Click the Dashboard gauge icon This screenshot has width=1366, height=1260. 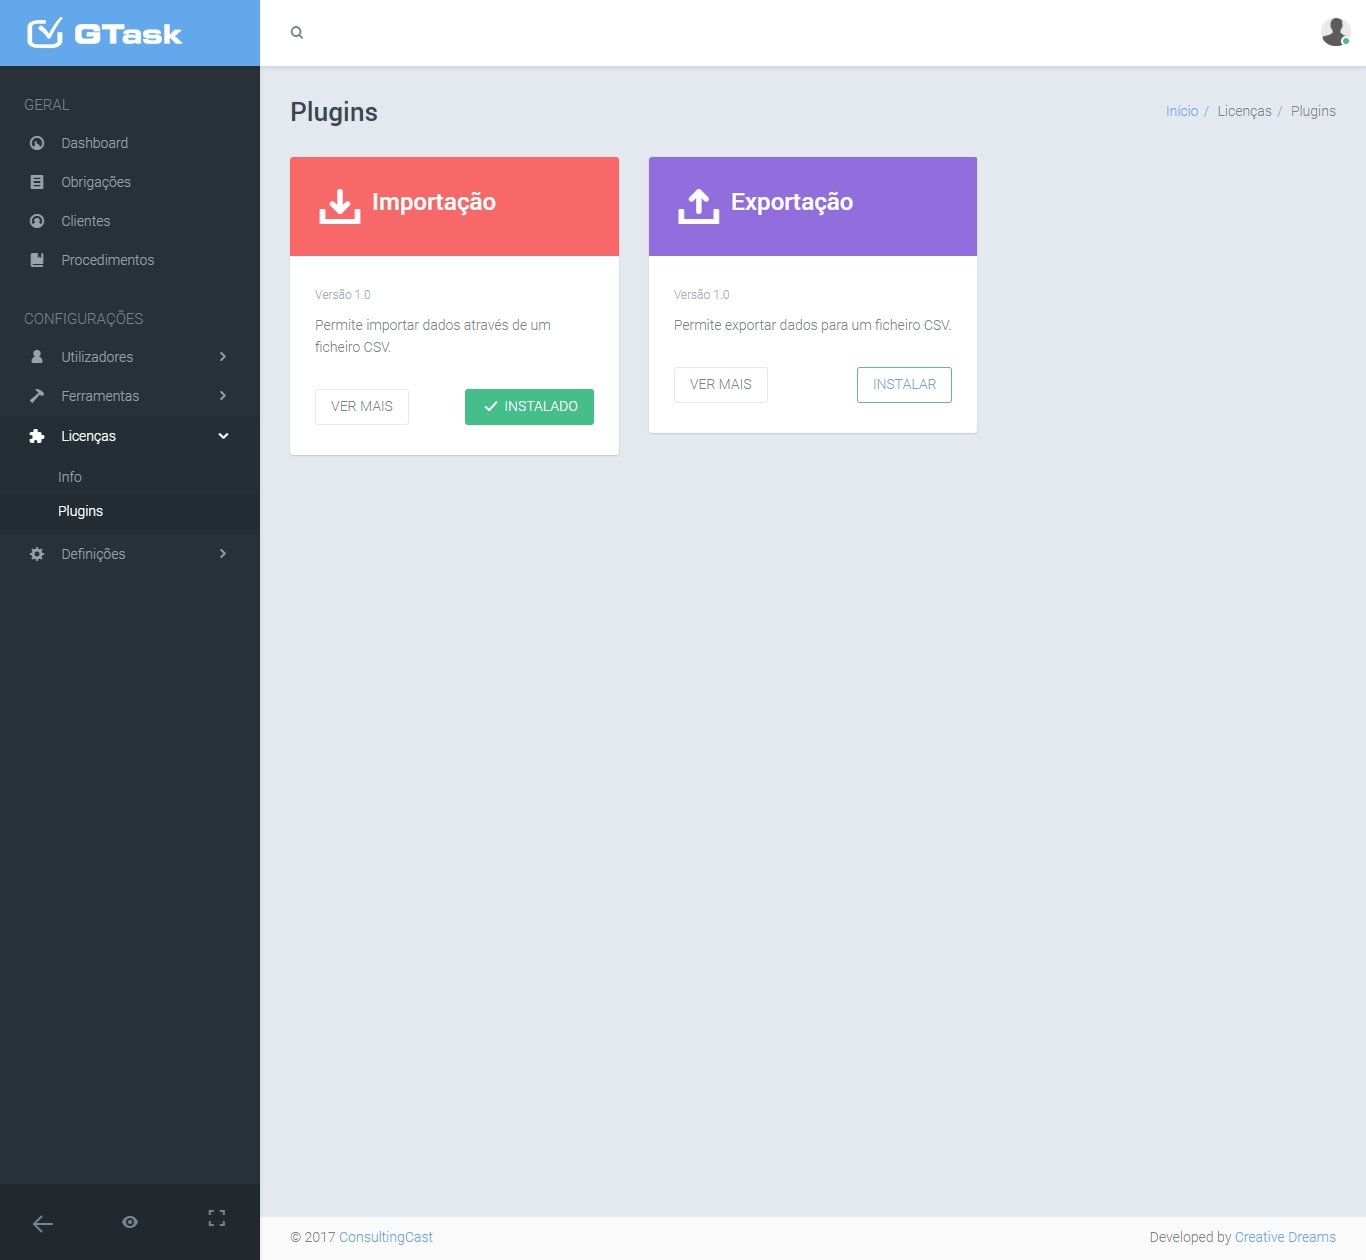click(37, 143)
